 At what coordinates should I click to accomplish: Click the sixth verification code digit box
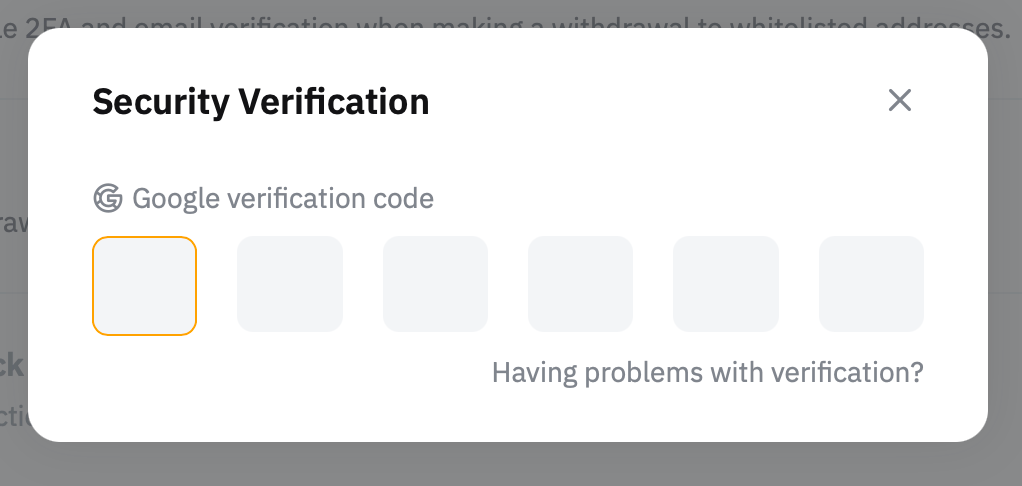[x=871, y=285]
